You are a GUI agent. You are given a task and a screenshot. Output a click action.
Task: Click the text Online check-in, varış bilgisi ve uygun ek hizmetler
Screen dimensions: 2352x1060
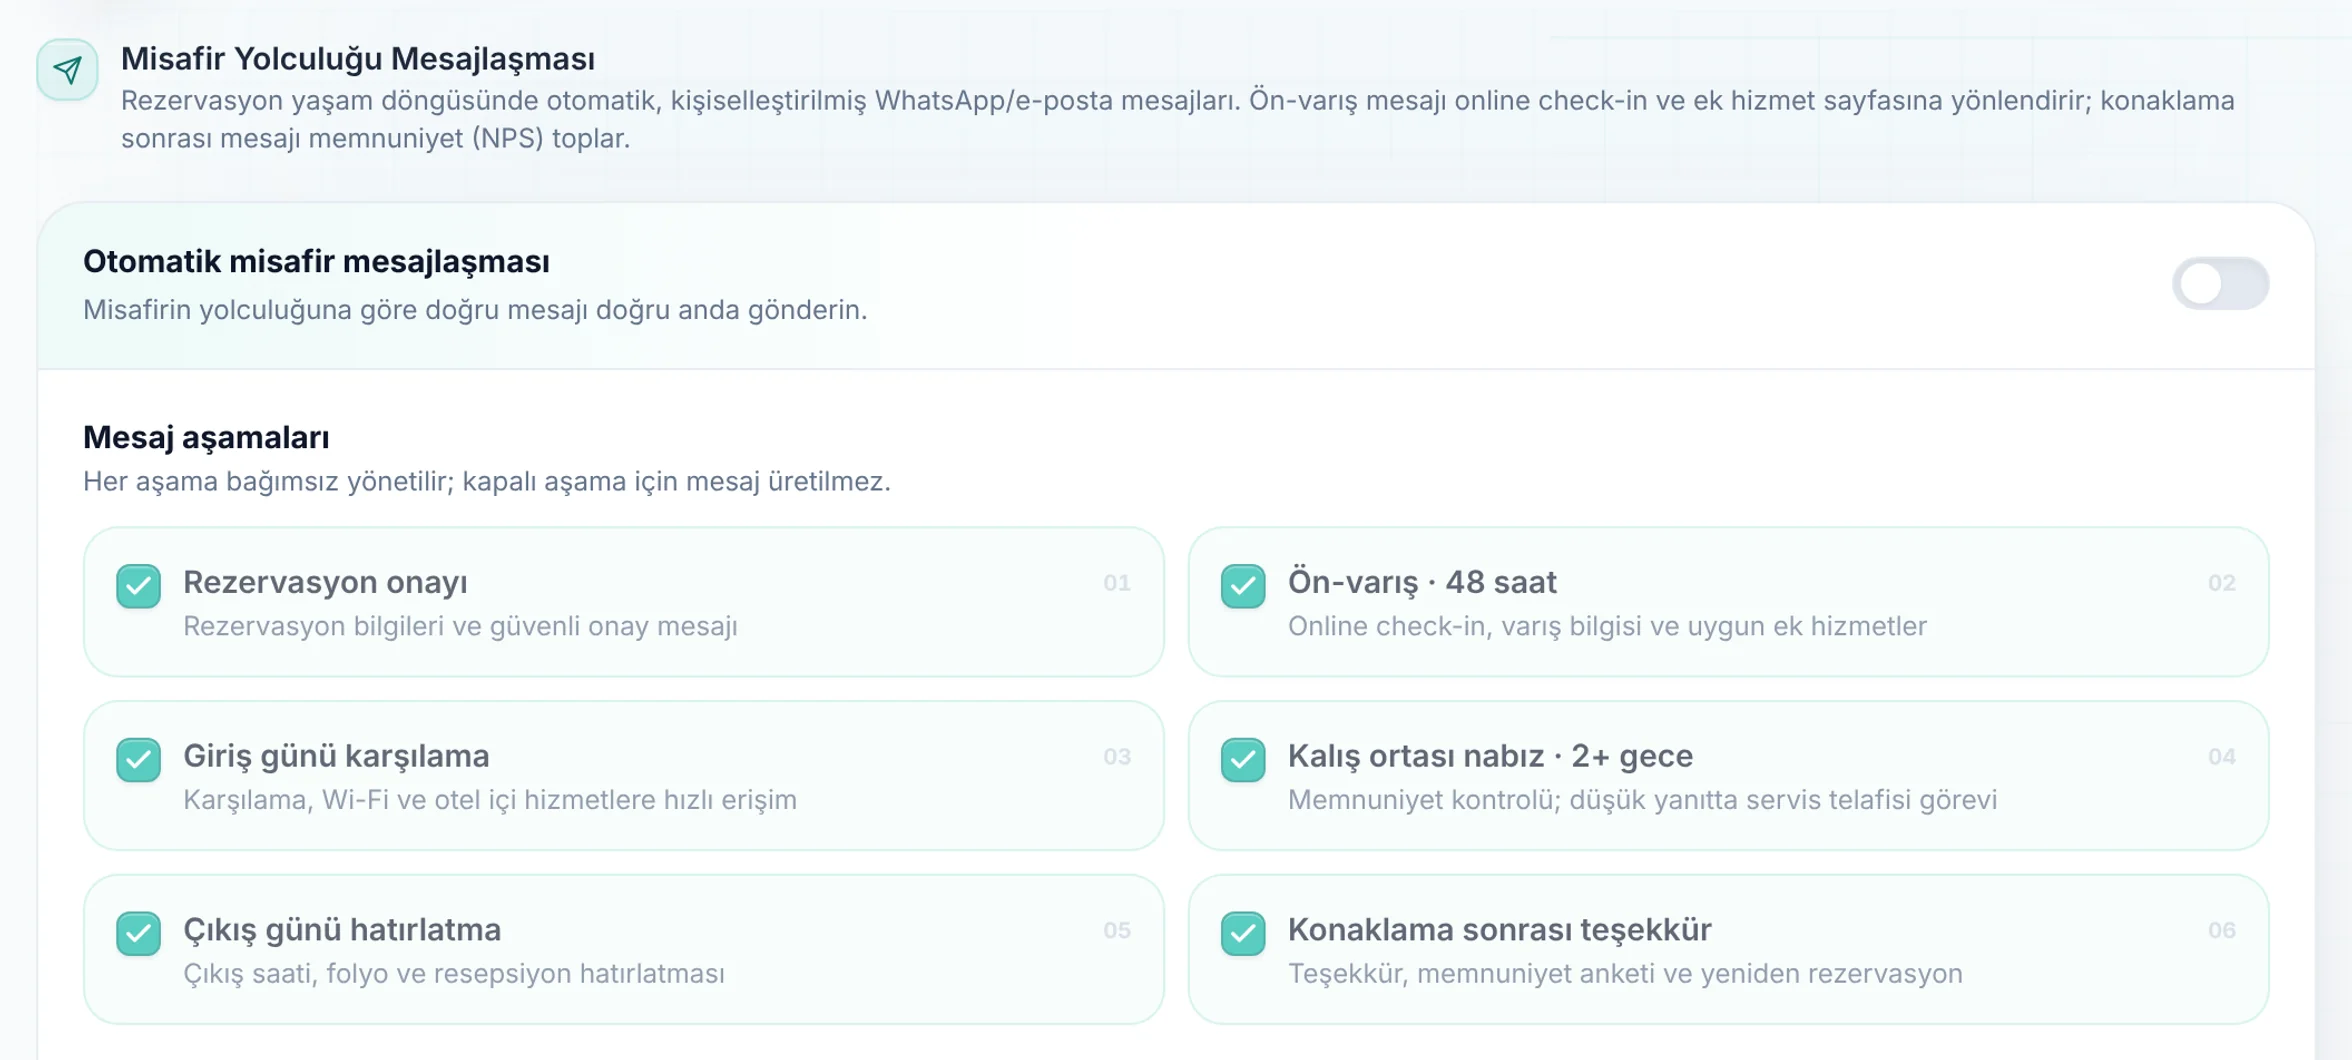tap(1607, 627)
